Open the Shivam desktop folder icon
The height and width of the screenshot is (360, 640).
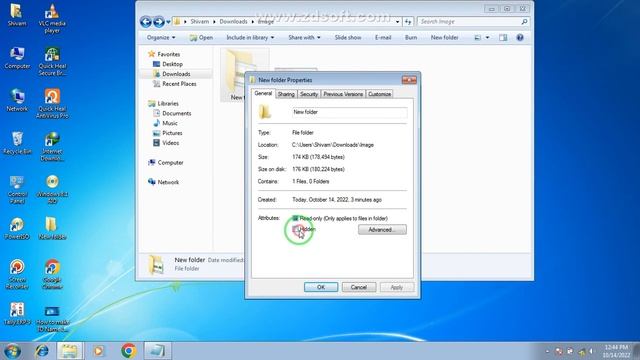(x=17, y=15)
